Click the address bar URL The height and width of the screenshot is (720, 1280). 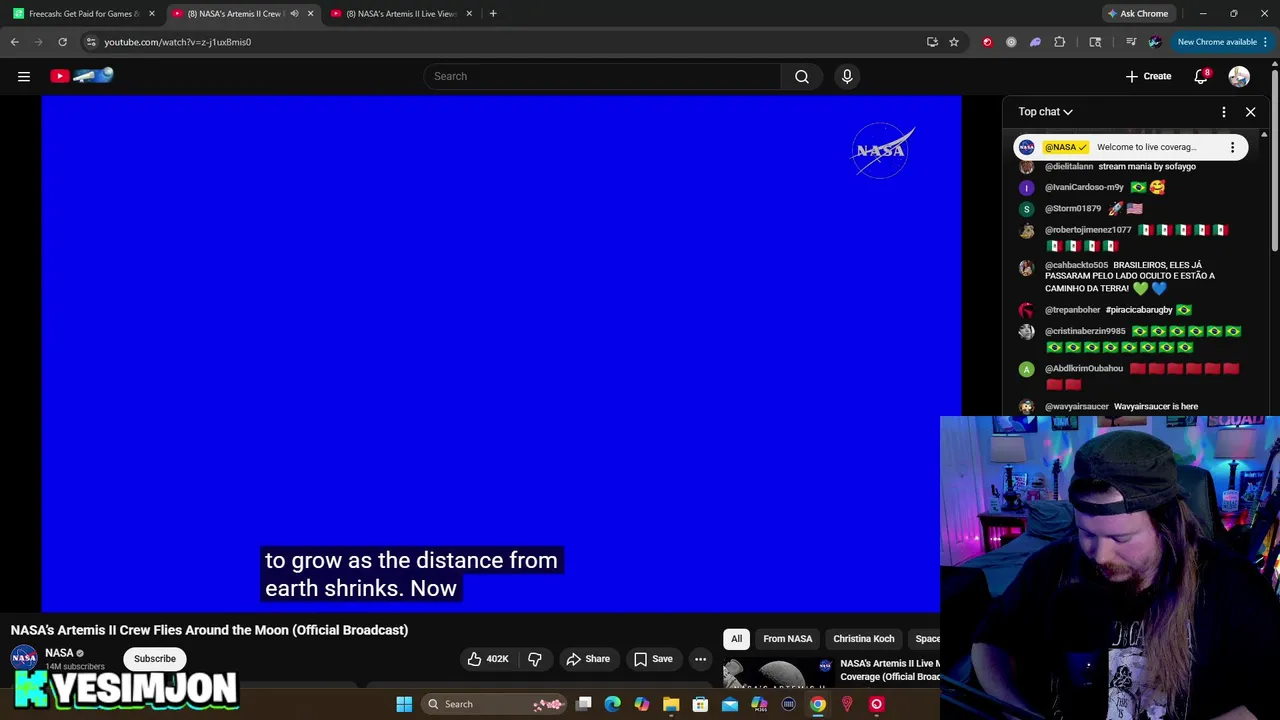coord(178,42)
